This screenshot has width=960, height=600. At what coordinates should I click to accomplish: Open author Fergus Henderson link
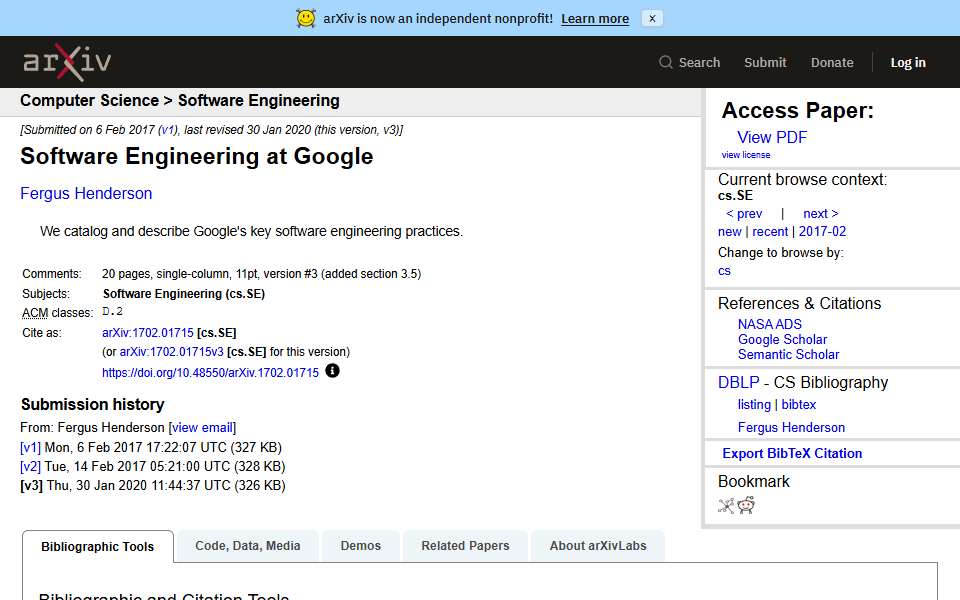86,193
